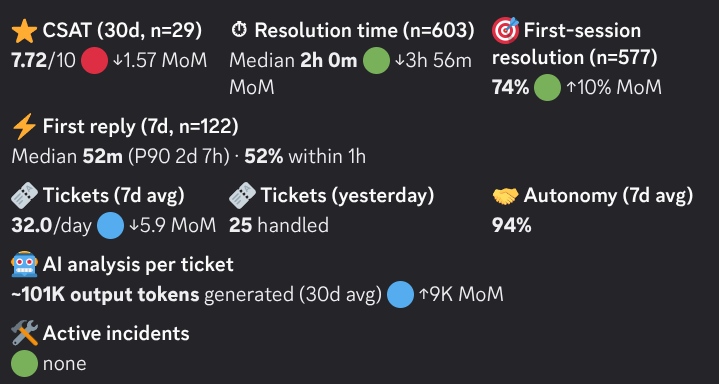Click the blue dot after generated (30d avg)
The width and height of the screenshot is (719, 384).
(x=400, y=294)
